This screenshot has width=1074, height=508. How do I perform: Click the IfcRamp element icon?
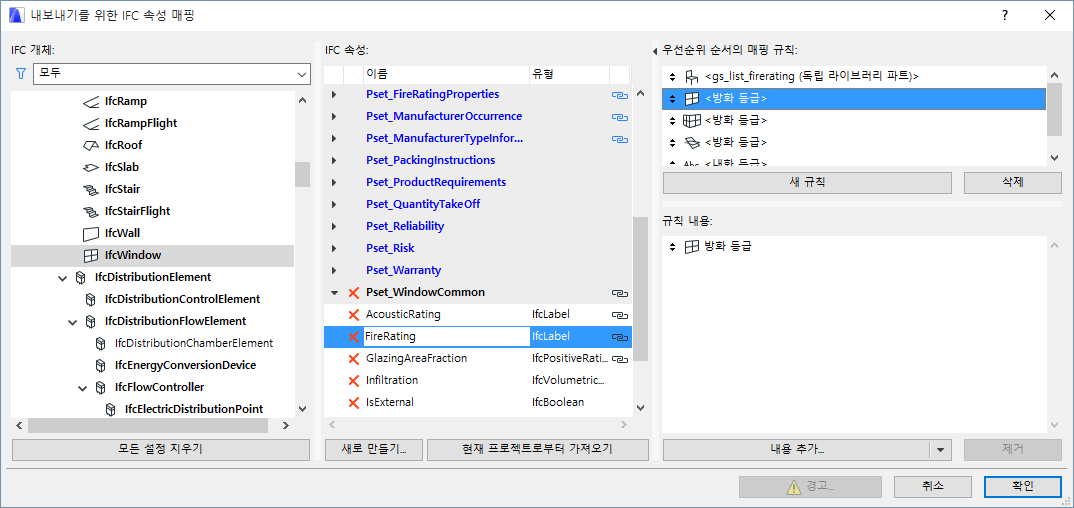pos(90,101)
